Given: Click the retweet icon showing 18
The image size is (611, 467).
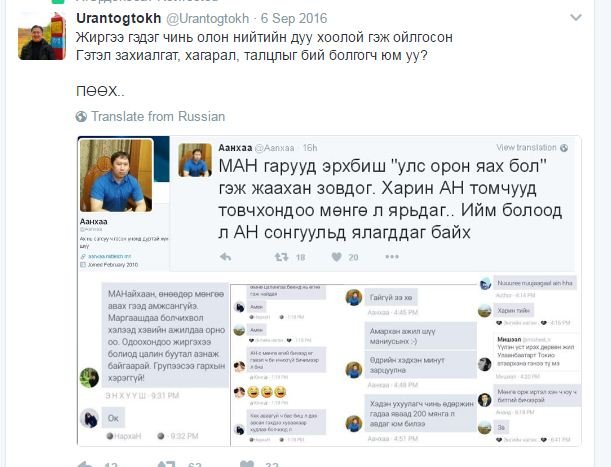Looking at the screenshot, I should (x=281, y=257).
